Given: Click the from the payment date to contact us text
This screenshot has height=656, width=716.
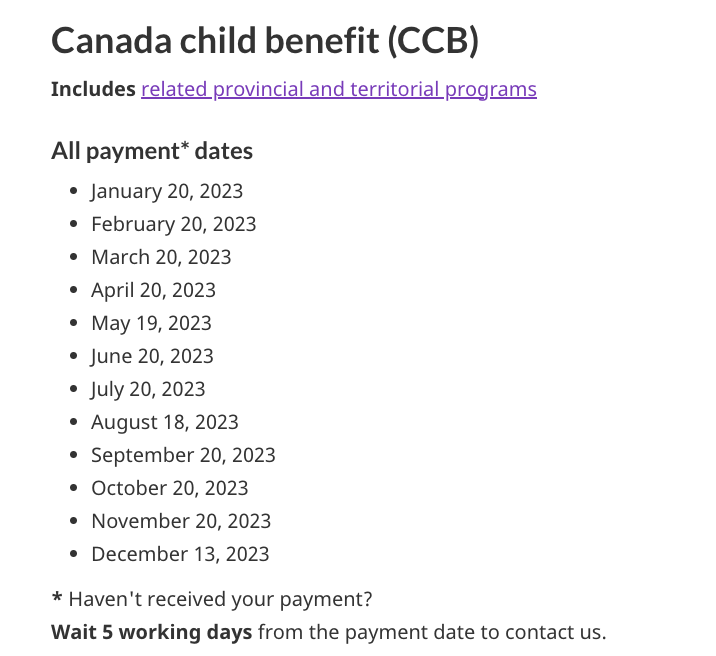Looking at the screenshot, I should click(432, 632).
